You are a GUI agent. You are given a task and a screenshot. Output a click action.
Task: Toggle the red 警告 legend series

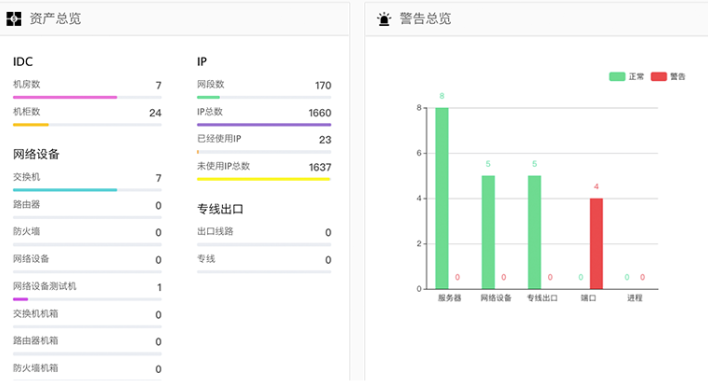(x=658, y=76)
